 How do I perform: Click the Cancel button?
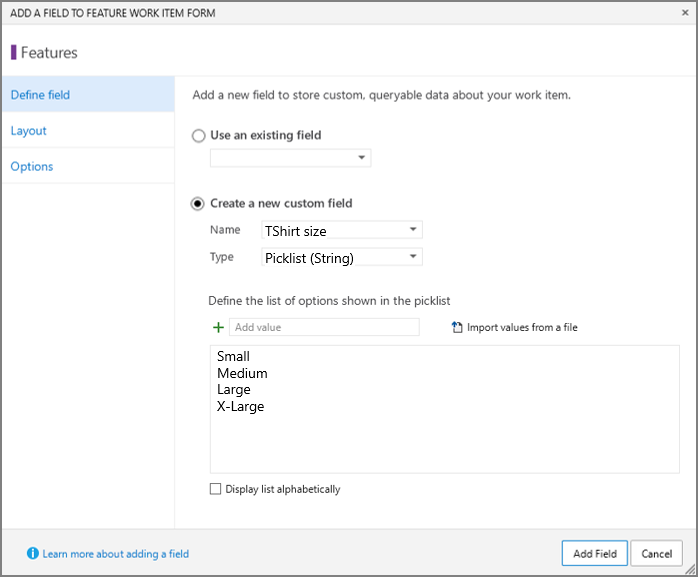tap(656, 553)
